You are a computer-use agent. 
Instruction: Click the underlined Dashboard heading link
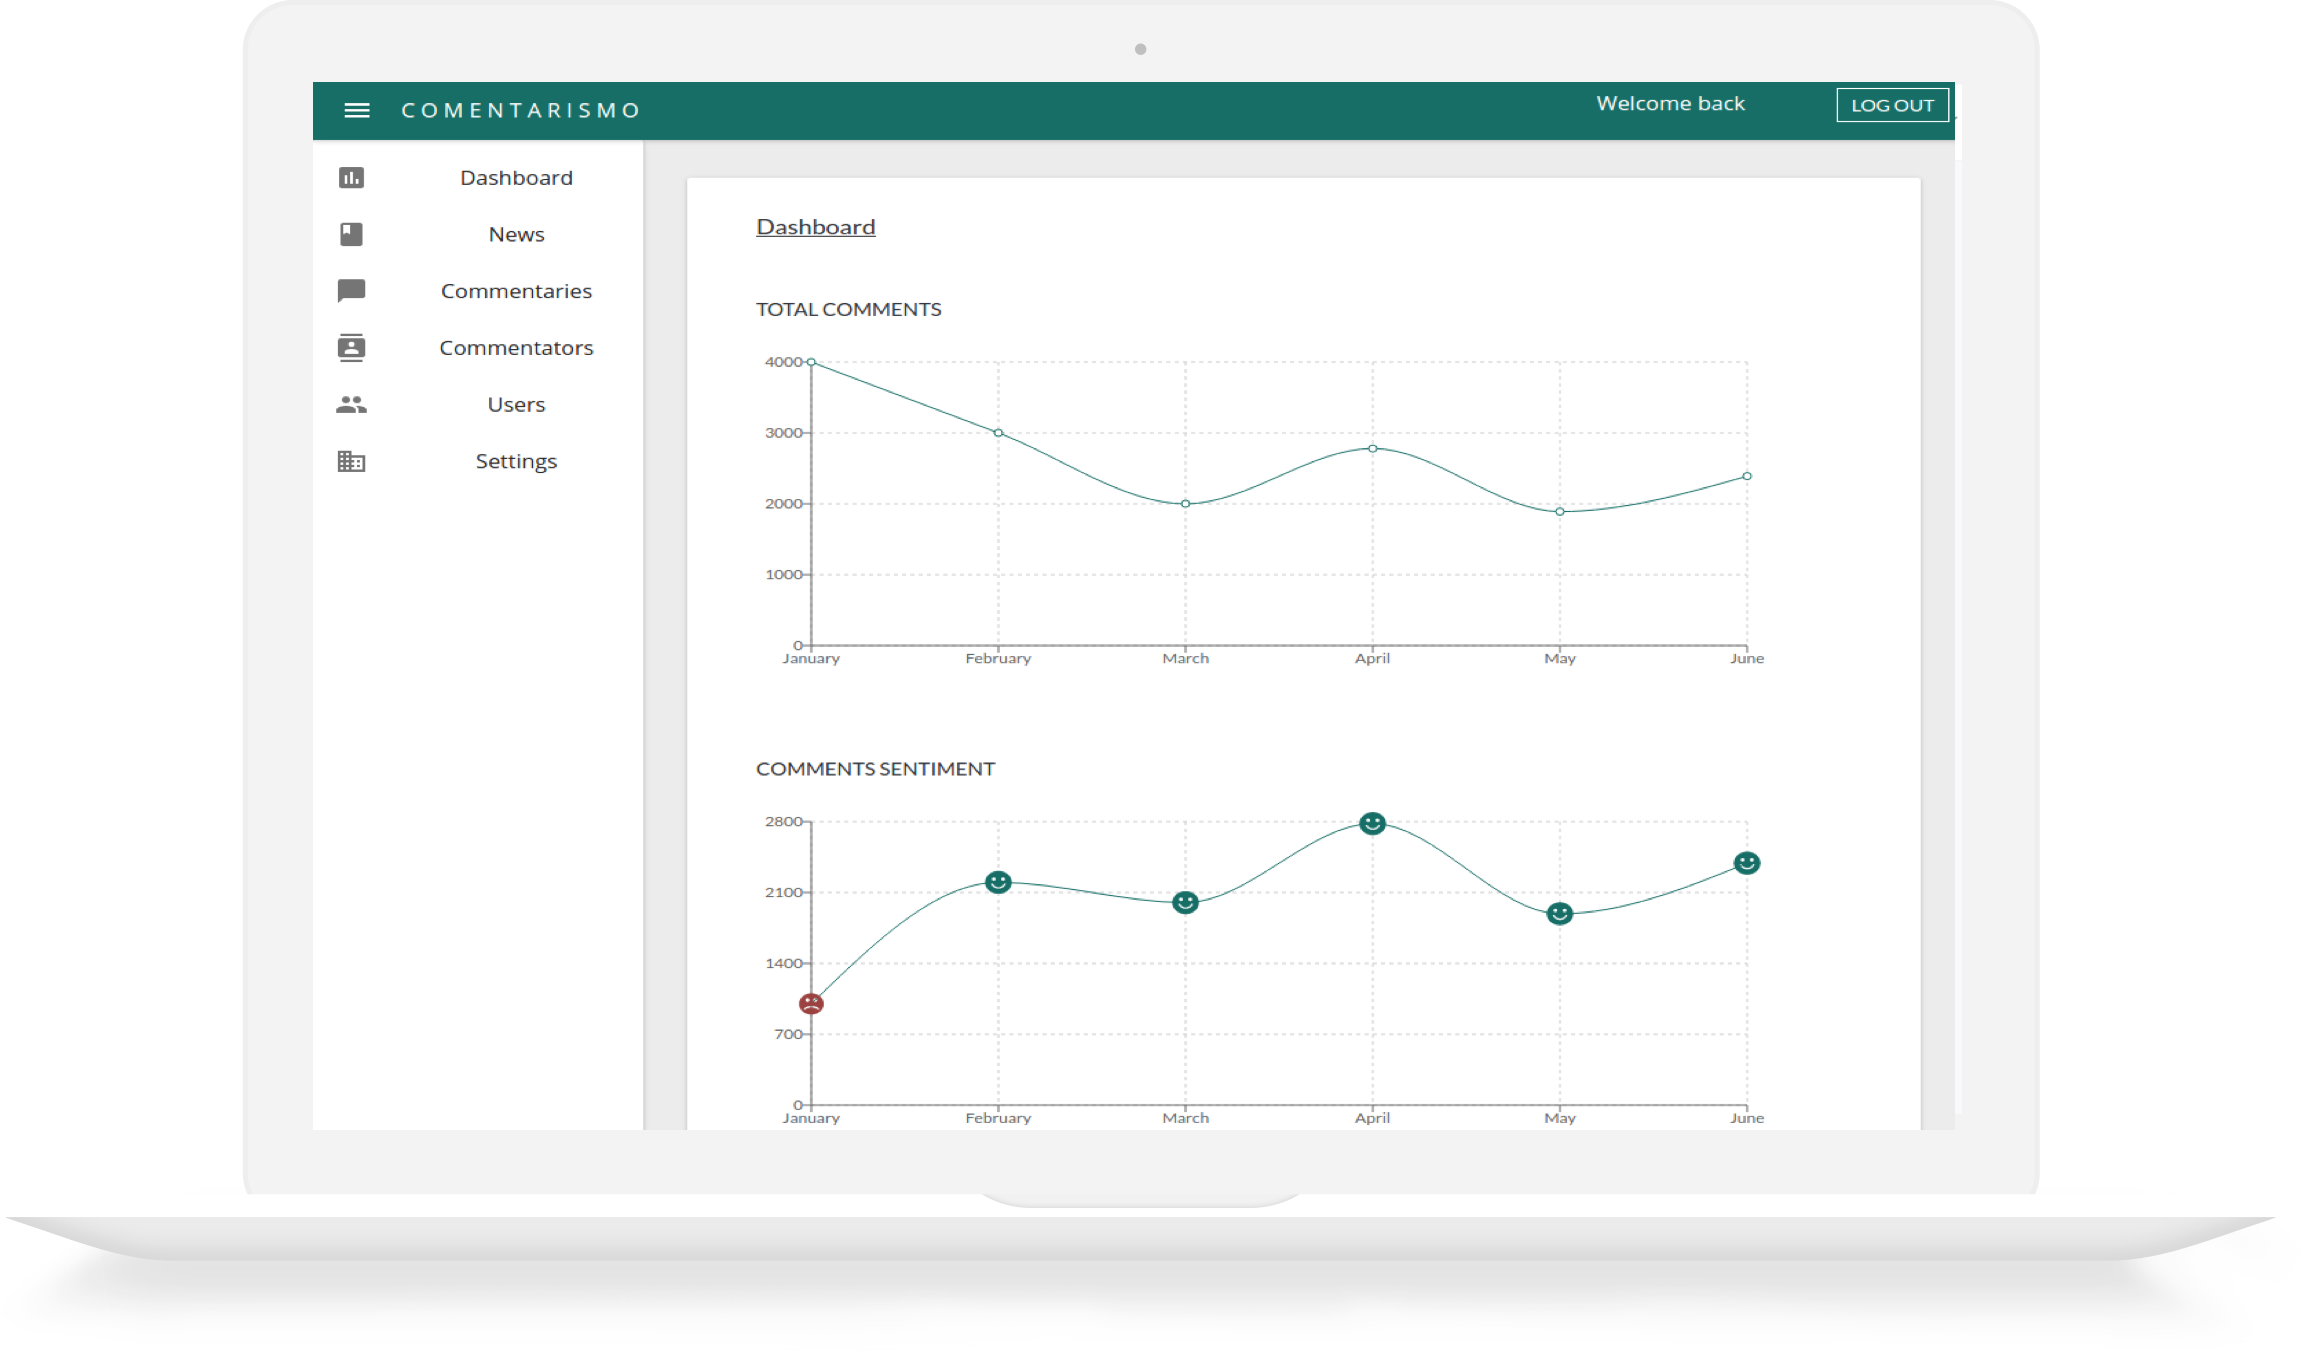[x=815, y=227]
